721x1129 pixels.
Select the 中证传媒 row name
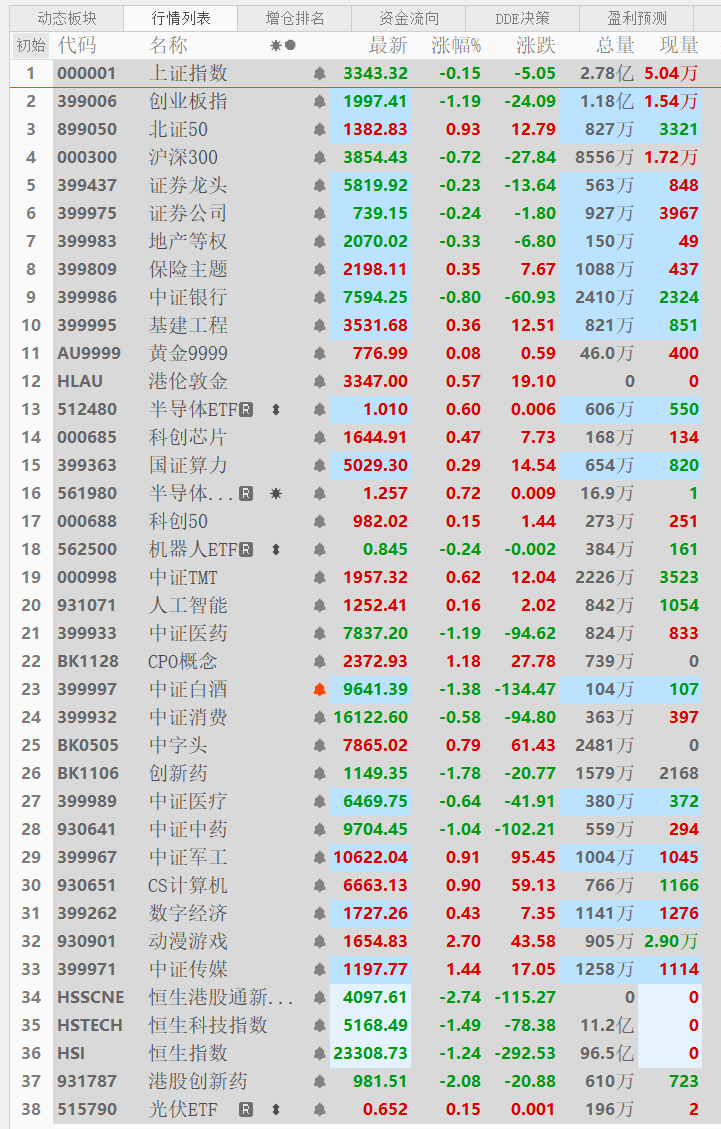pyautogui.click(x=188, y=970)
